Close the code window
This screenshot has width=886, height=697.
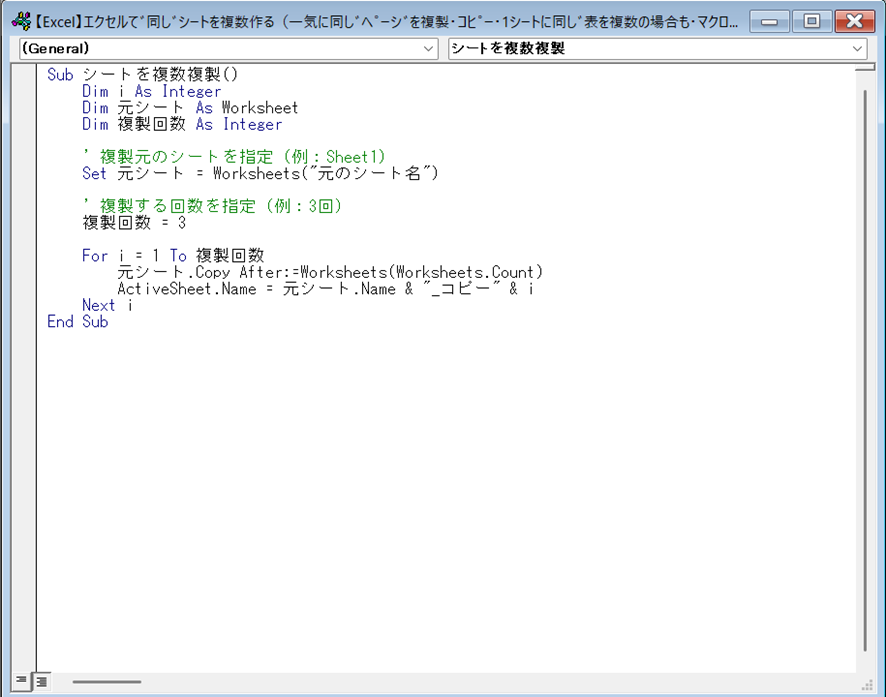[x=854, y=21]
